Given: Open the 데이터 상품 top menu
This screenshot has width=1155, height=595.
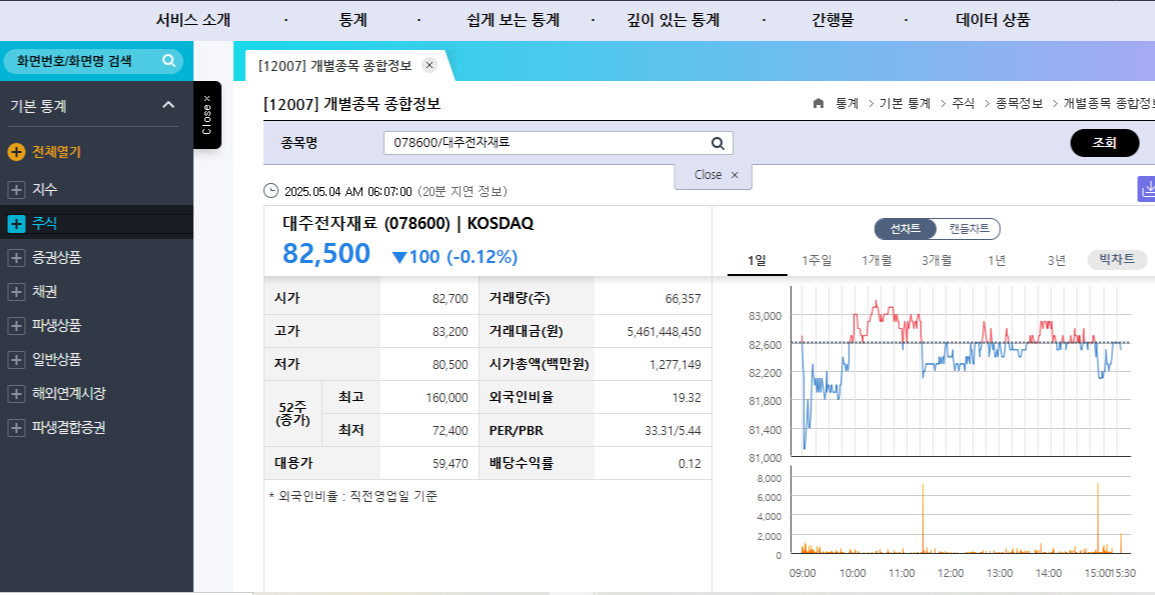Looking at the screenshot, I should [x=992, y=21].
